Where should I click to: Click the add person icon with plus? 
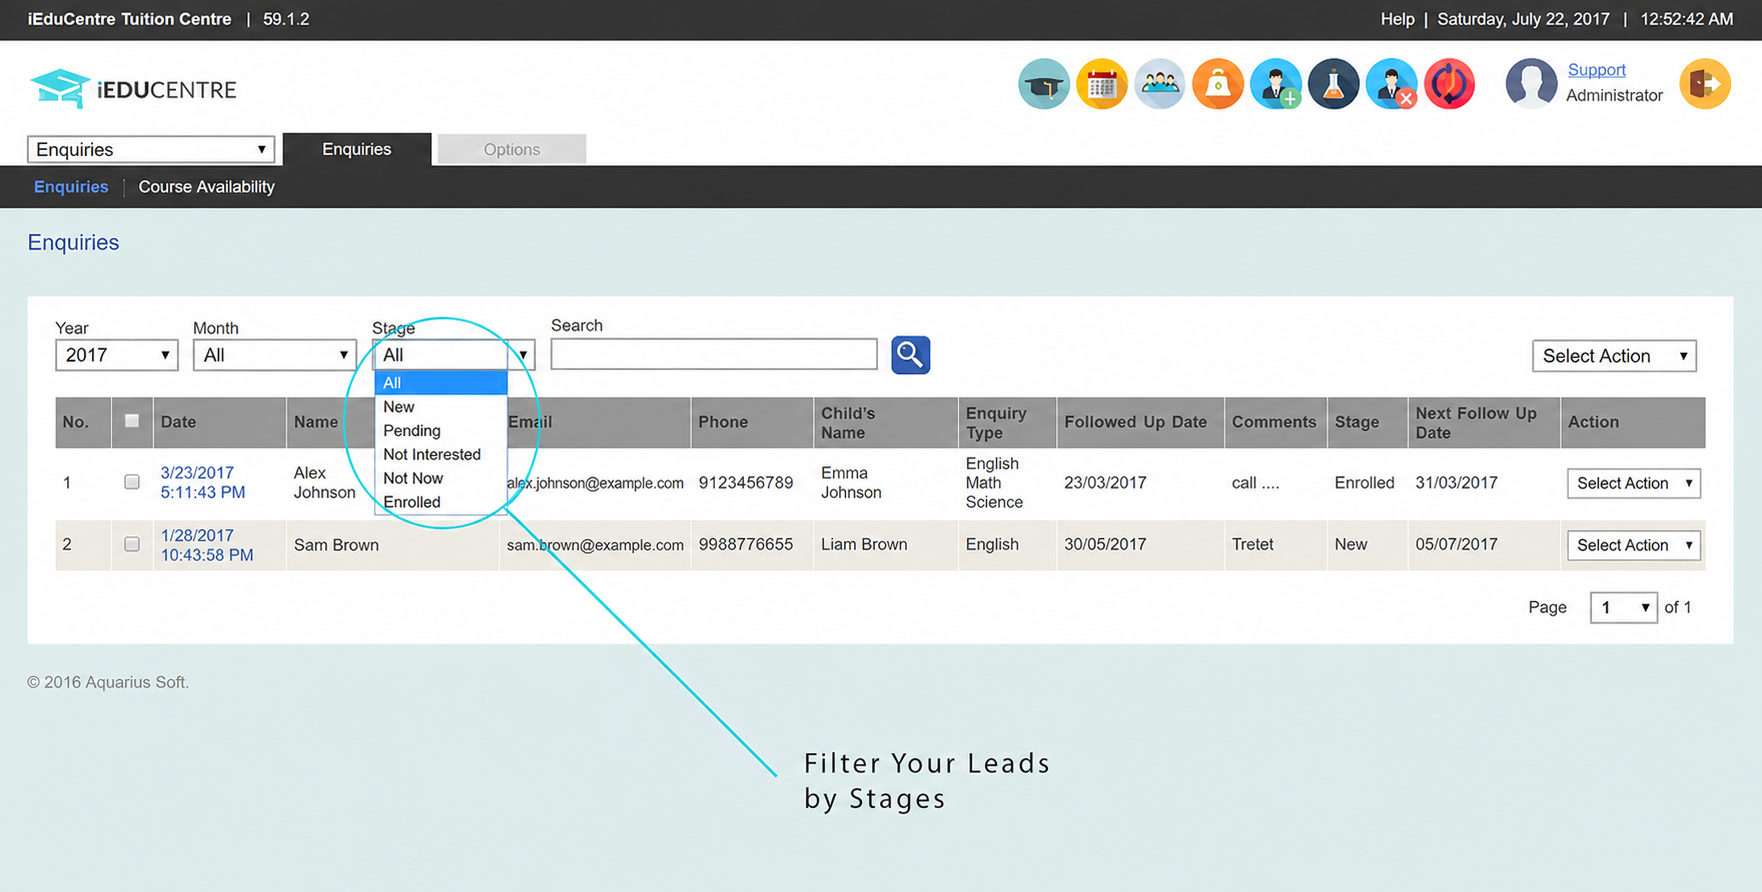1275,84
